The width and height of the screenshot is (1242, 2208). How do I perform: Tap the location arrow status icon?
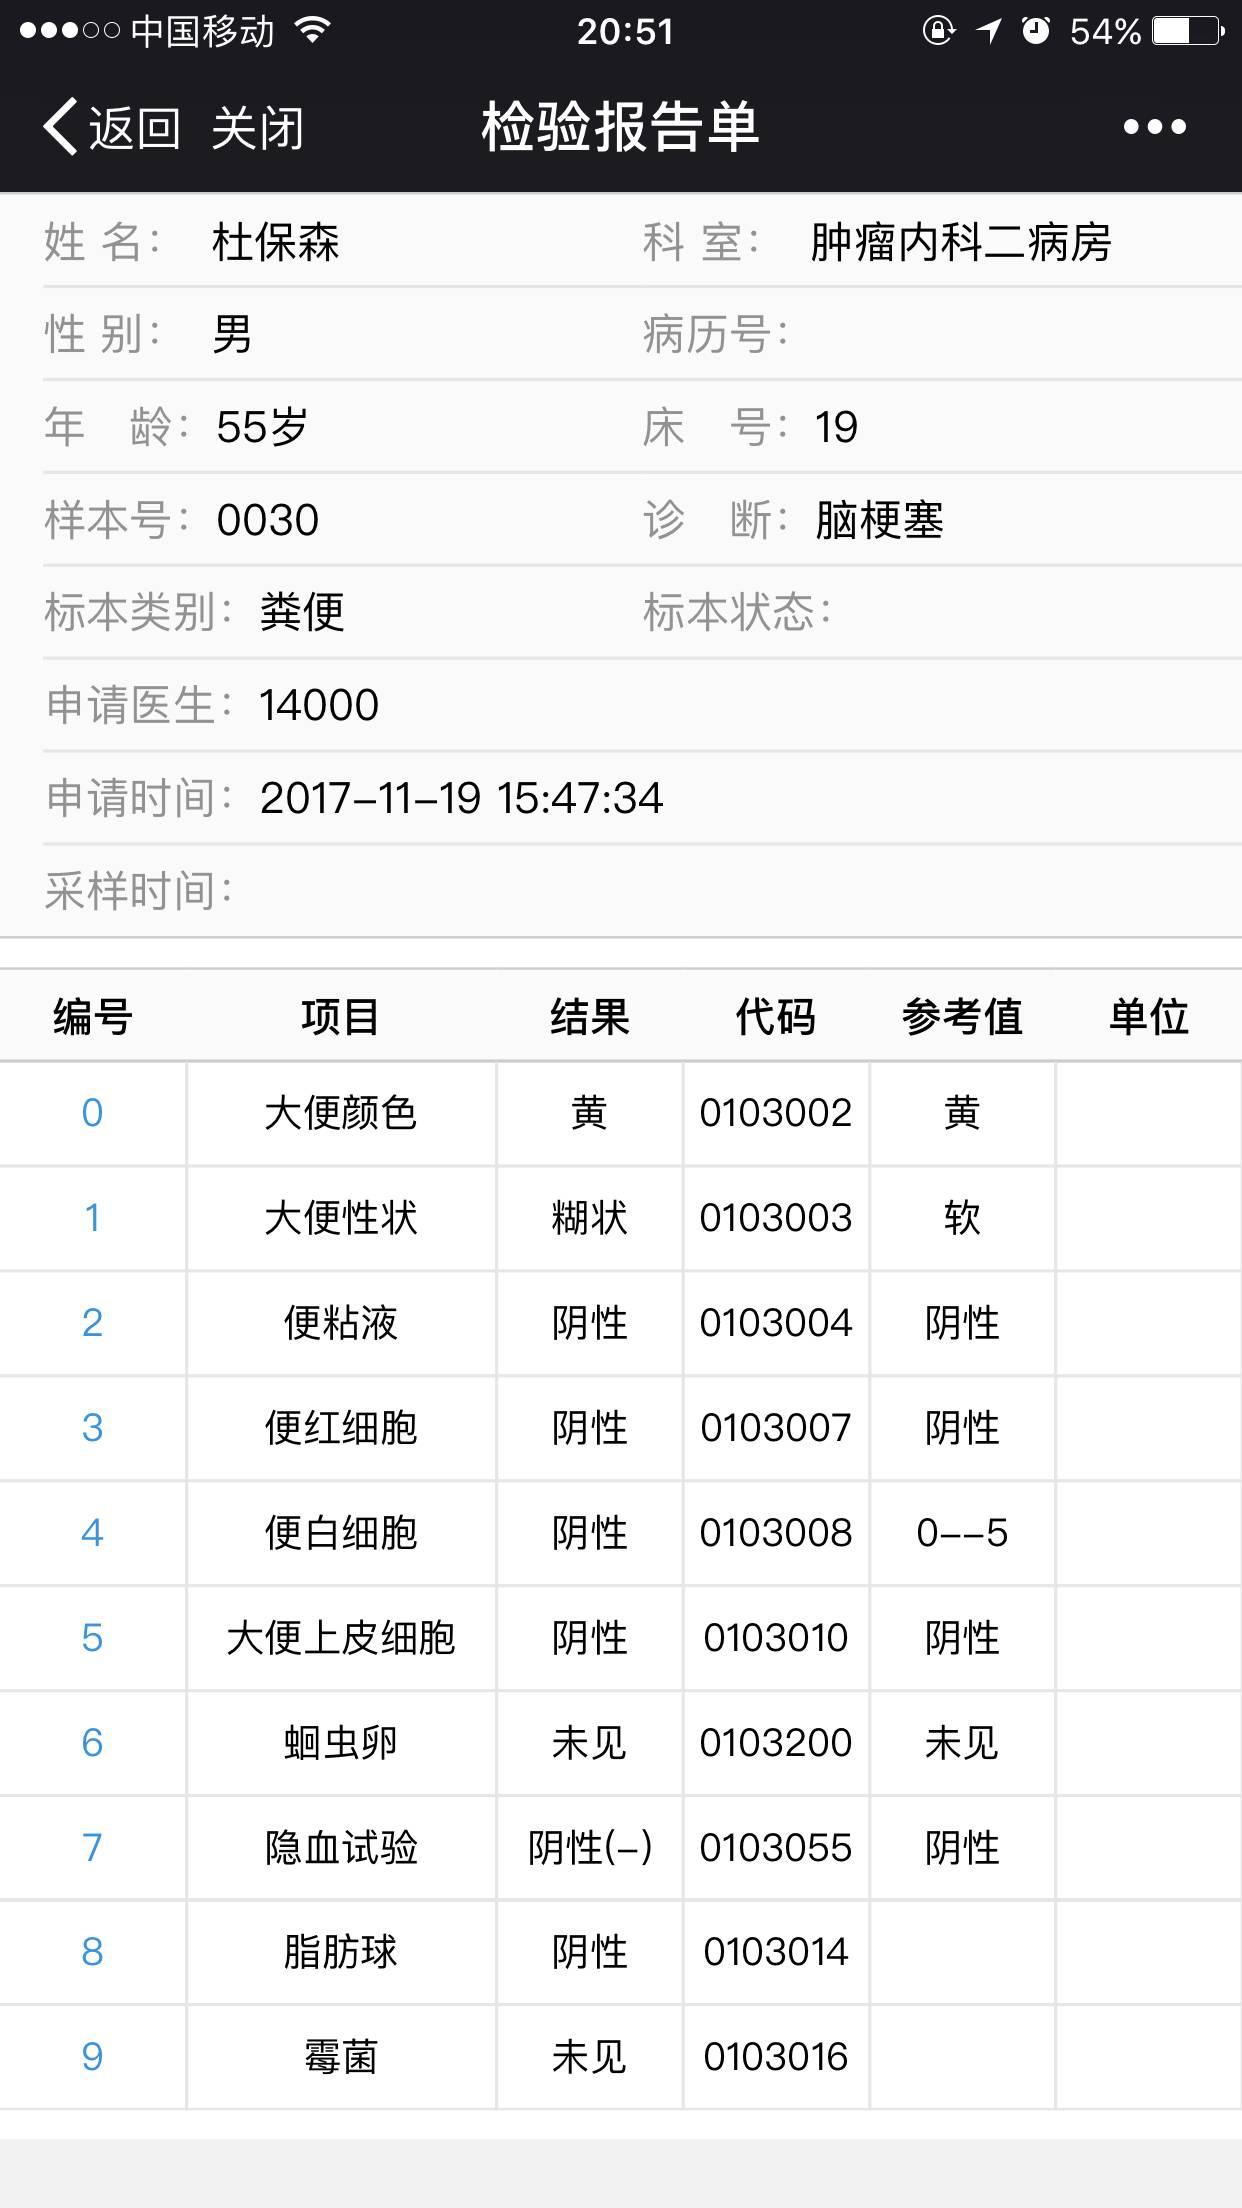[988, 31]
